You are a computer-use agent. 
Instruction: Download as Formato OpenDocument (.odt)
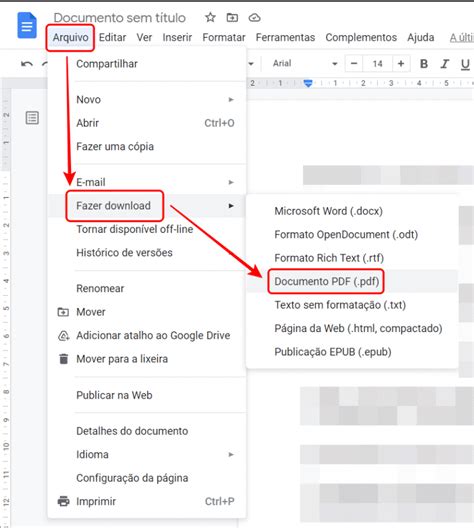[x=352, y=235]
